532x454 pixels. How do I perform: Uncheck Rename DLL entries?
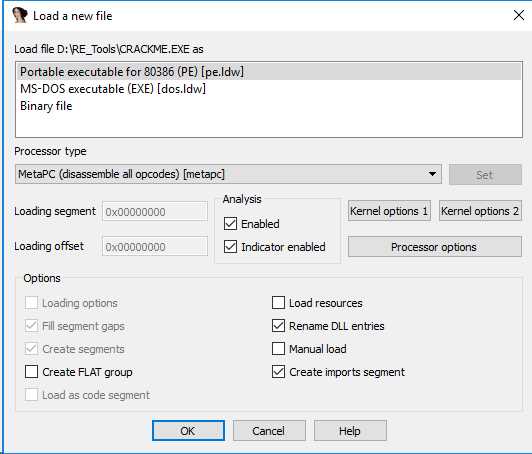[278, 326]
